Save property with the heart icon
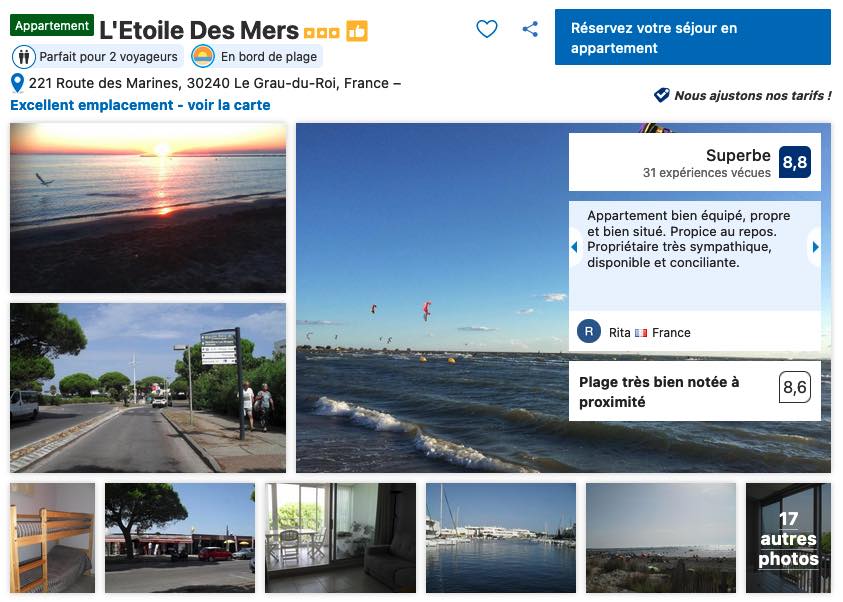843x602 pixels. pyautogui.click(x=487, y=28)
